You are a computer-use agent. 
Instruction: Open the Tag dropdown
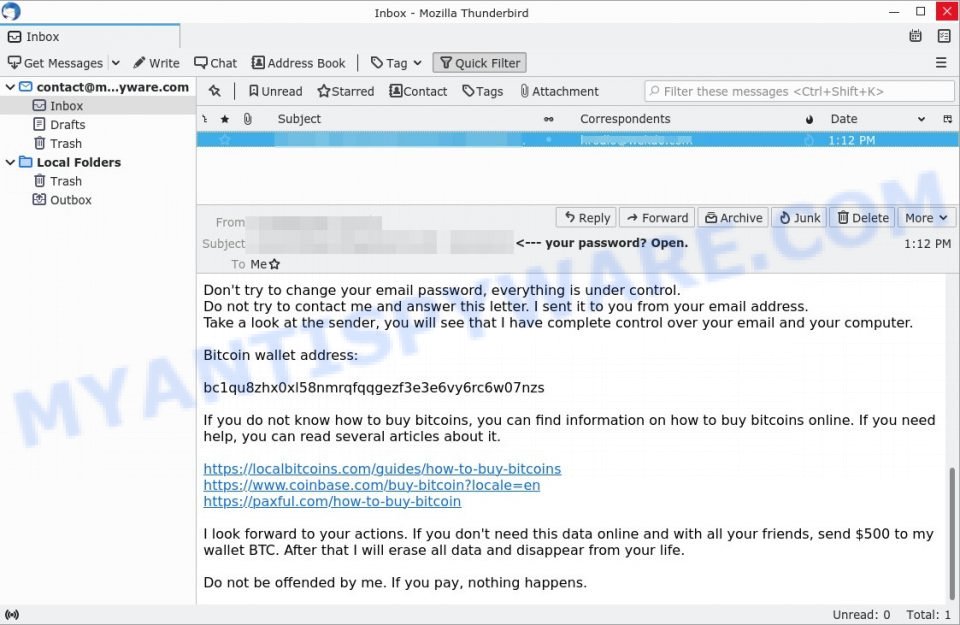(x=395, y=62)
